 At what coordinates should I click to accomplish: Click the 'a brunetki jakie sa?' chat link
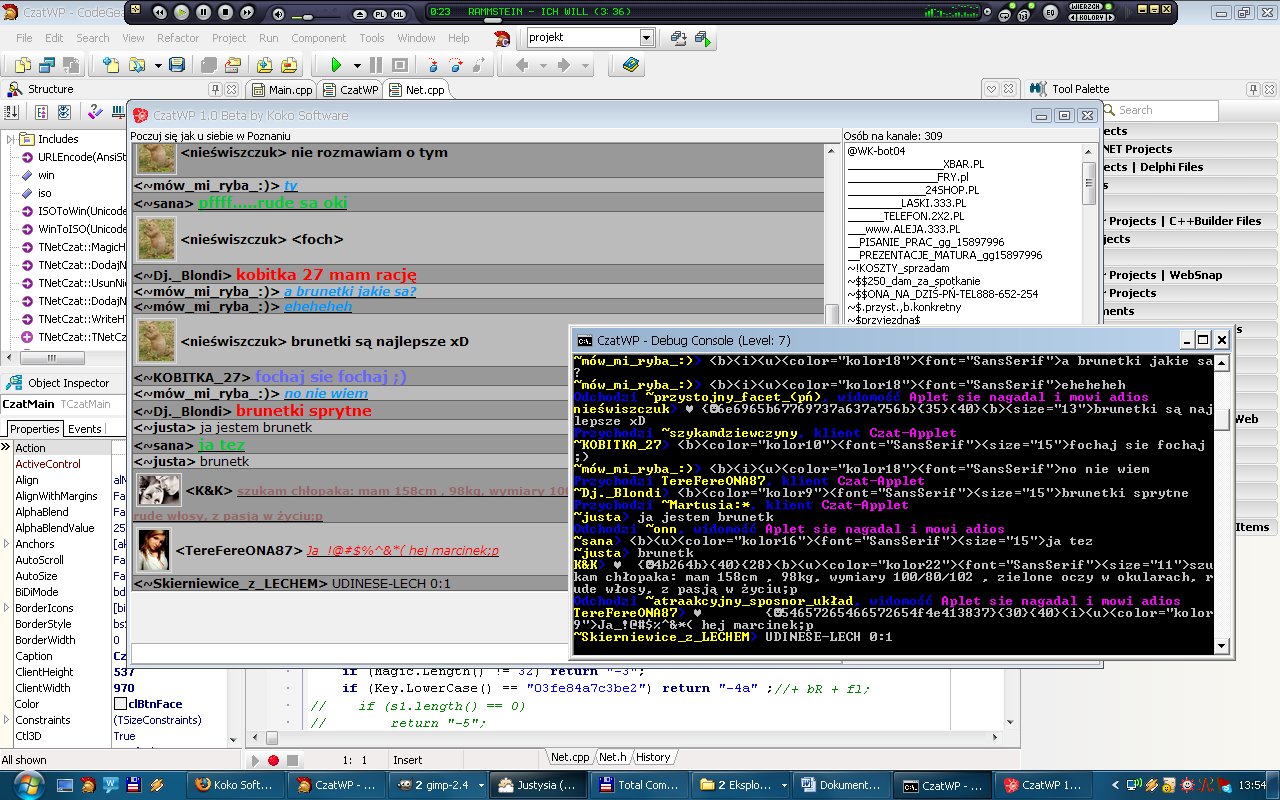coord(349,291)
